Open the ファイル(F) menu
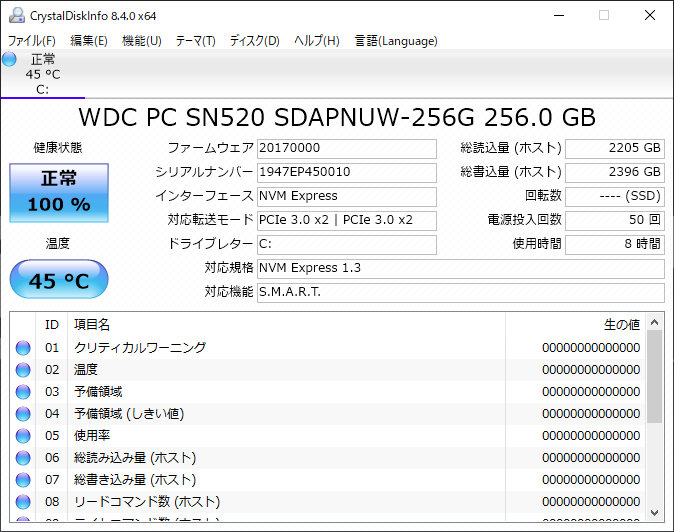Screen dimensions: 674x532 [32, 41]
